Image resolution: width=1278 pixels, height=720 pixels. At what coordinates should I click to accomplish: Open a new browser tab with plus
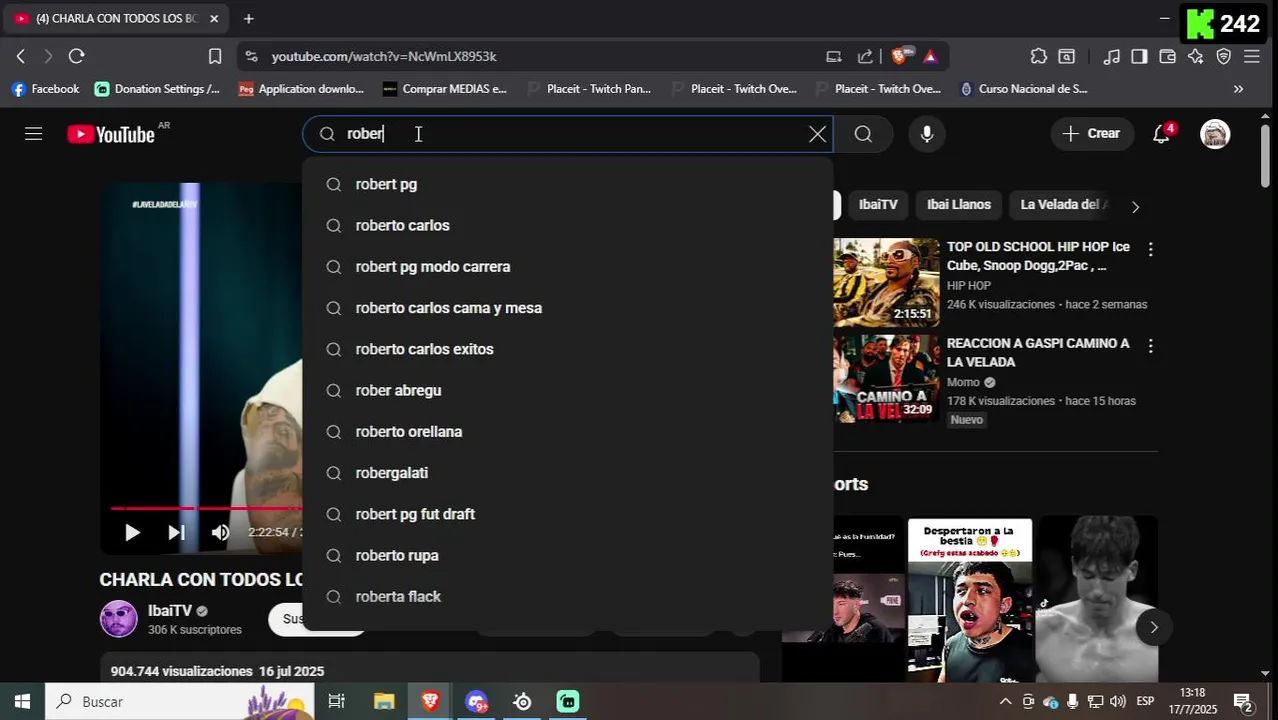[x=249, y=18]
